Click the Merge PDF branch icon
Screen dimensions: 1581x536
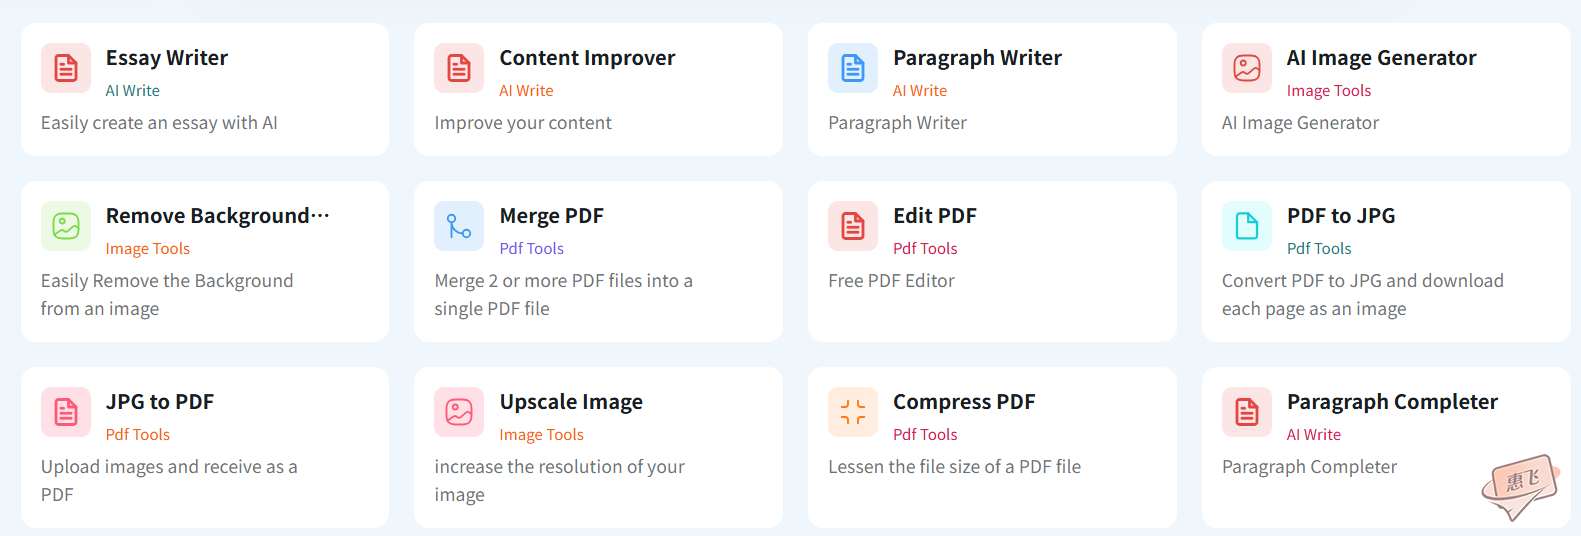click(x=459, y=226)
